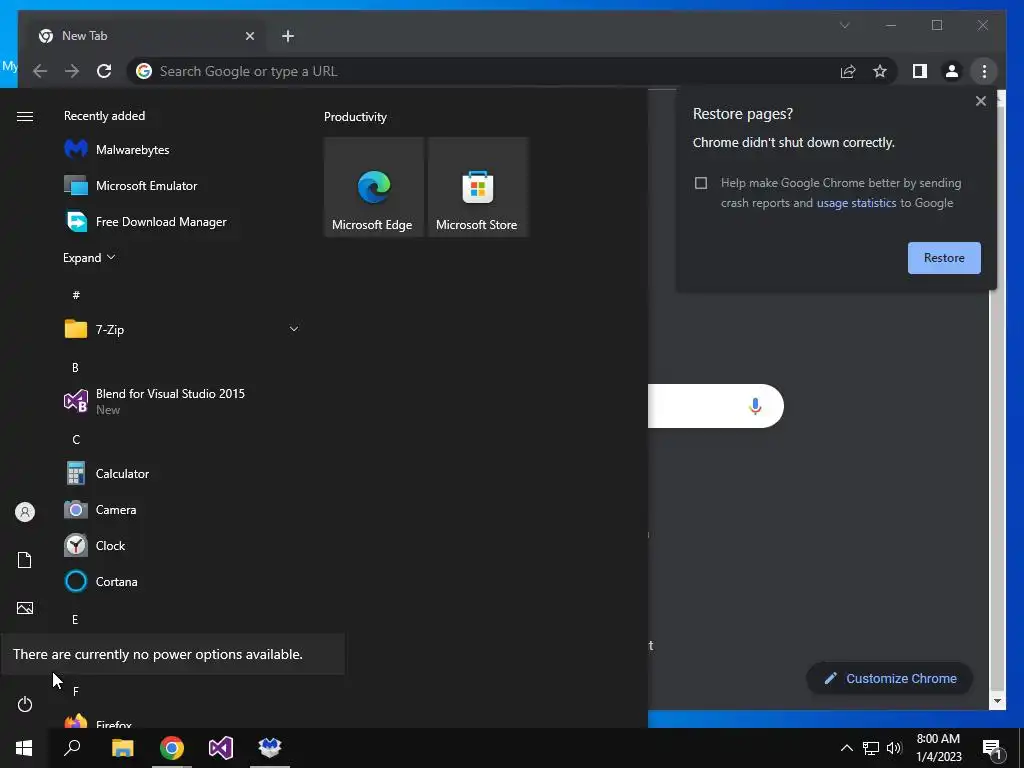Screen dimensions: 1024x768
Task: Launch Blend for Visual Studio 2015
Action: click(x=182, y=401)
